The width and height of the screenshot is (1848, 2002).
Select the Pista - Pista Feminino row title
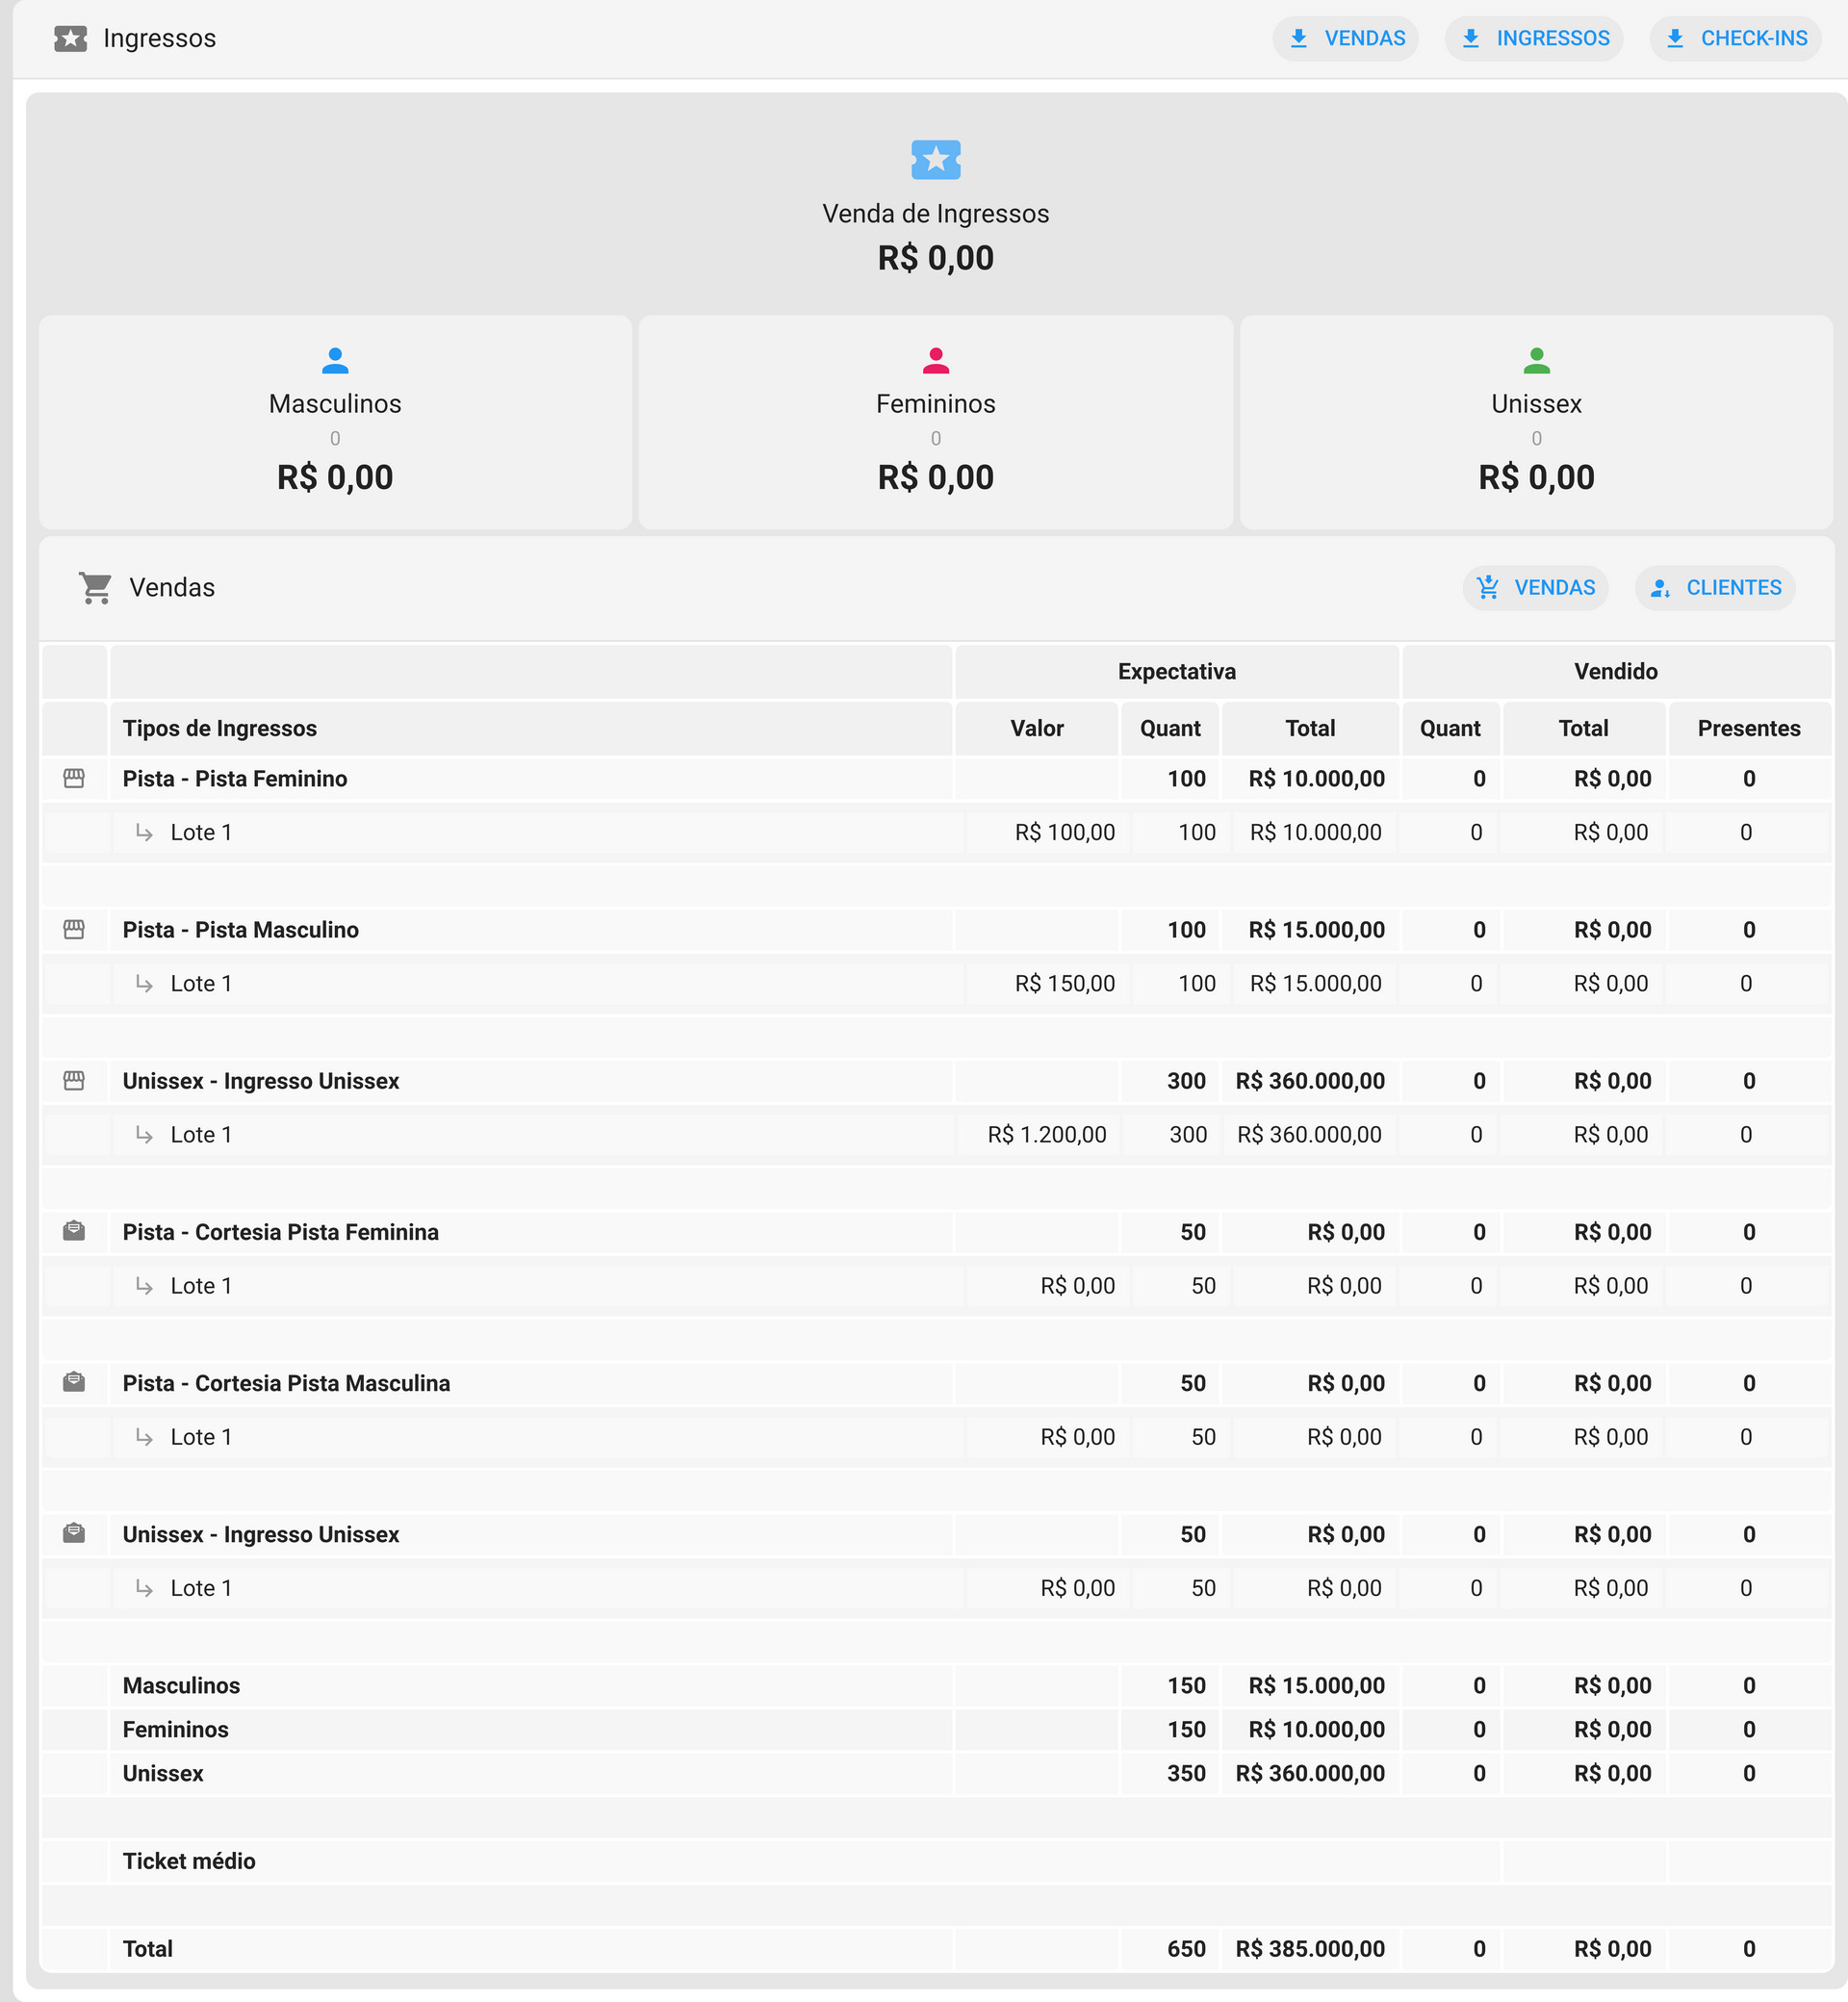coord(235,778)
